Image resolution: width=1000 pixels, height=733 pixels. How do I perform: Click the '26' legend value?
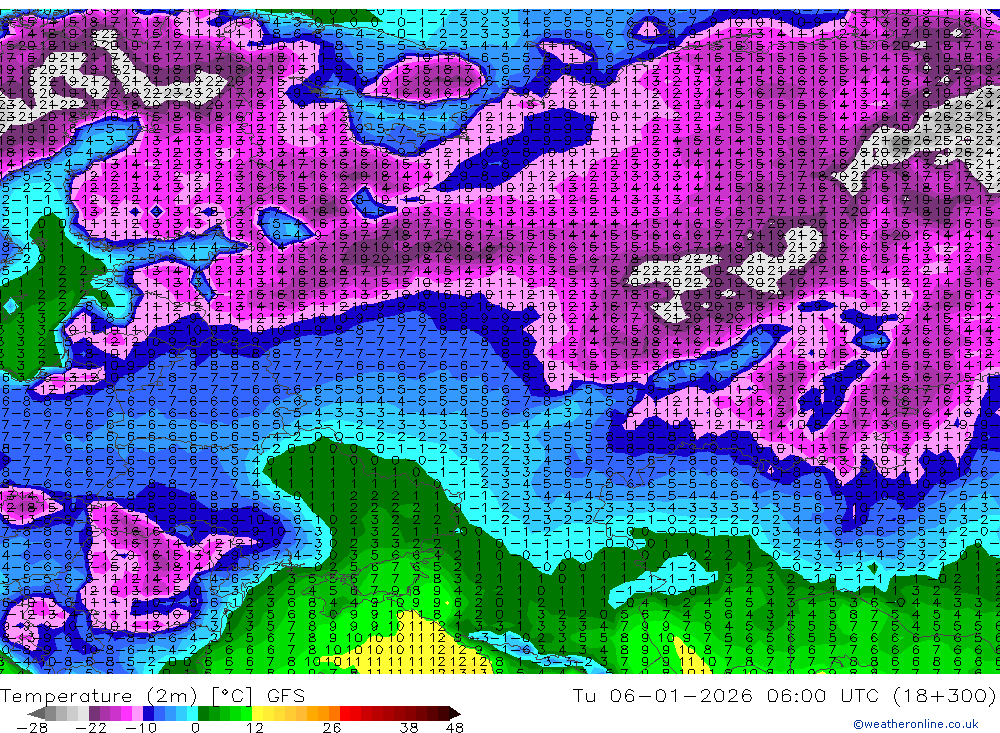tap(332, 727)
